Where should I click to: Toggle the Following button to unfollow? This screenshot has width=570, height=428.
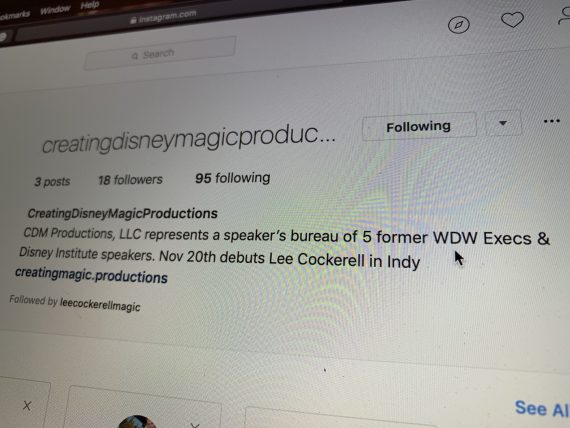(x=419, y=127)
